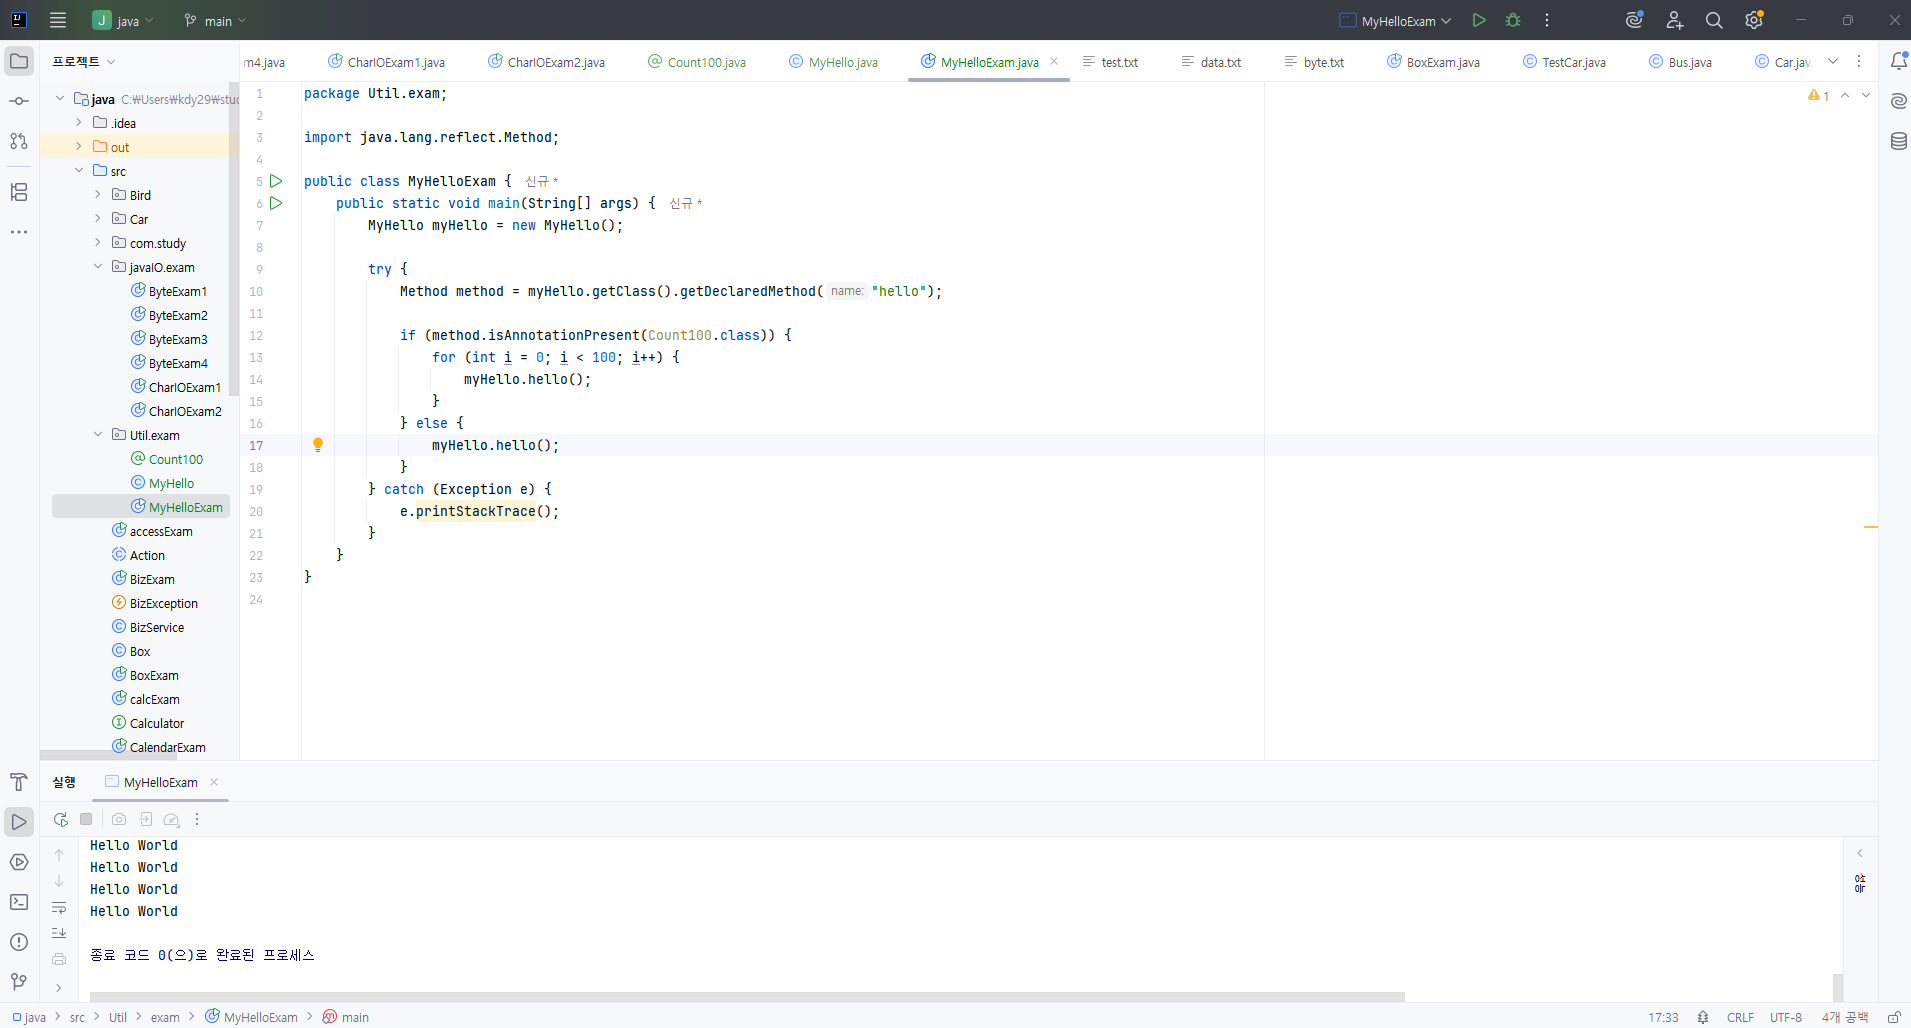The height and width of the screenshot is (1028, 1911).
Task: Open java project dropdown in title bar
Action: pyautogui.click(x=124, y=20)
